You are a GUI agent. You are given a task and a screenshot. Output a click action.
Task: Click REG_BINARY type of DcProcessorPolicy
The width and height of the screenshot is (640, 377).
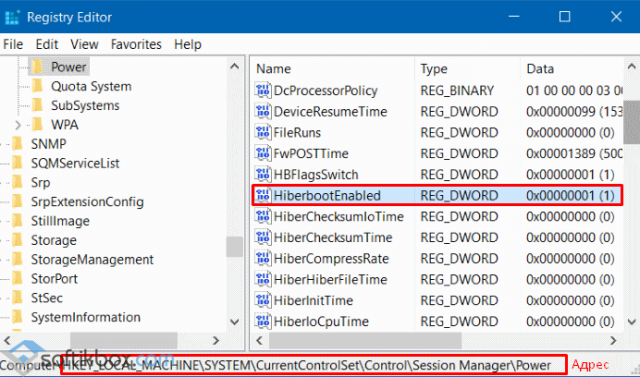457,91
